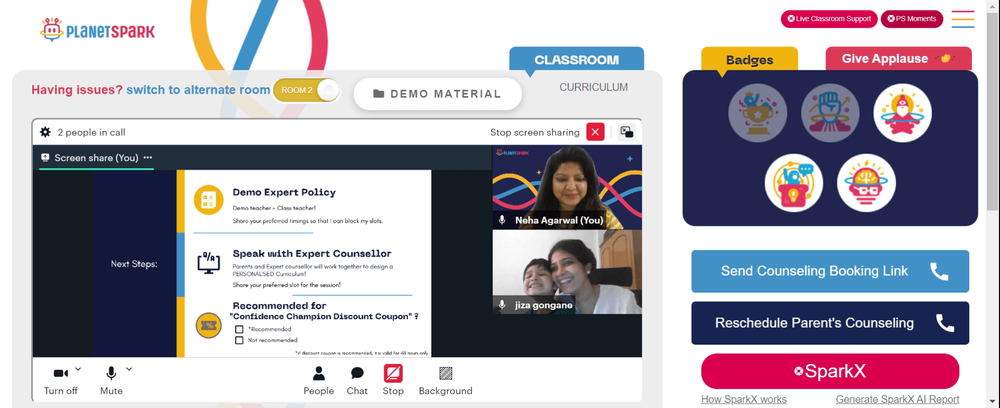
Task: Select jiza gongane video tile
Action: [567, 272]
